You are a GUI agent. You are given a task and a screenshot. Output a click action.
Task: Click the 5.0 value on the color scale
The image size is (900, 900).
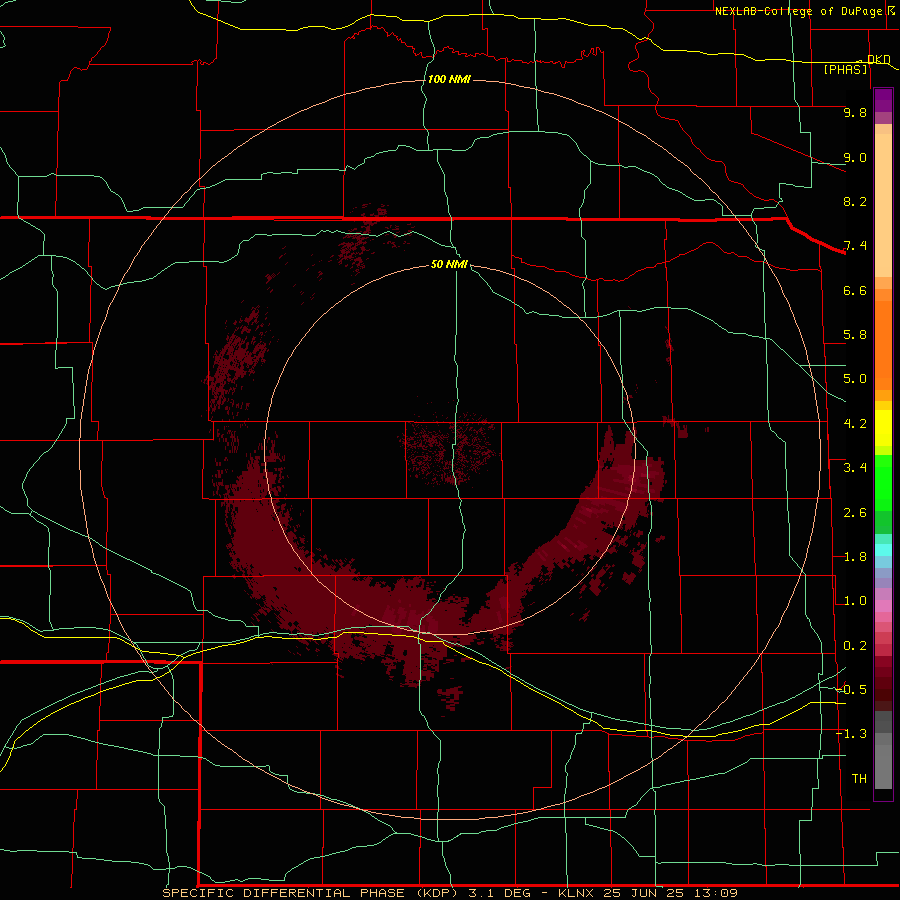(x=855, y=379)
